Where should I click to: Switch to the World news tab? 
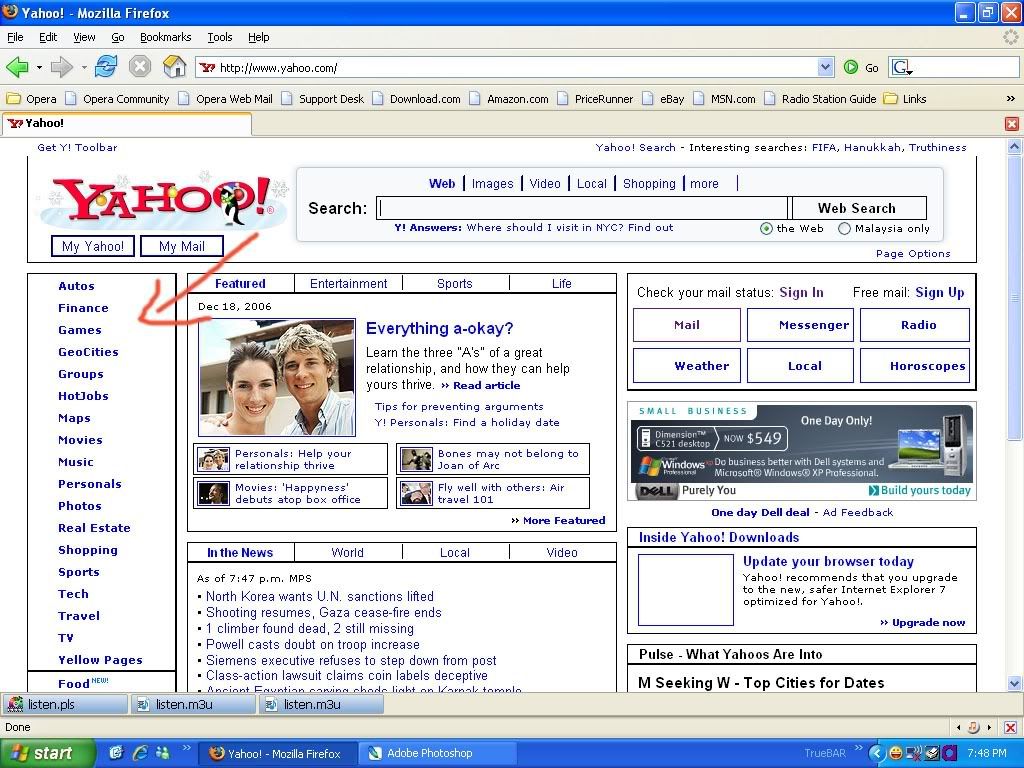347,552
